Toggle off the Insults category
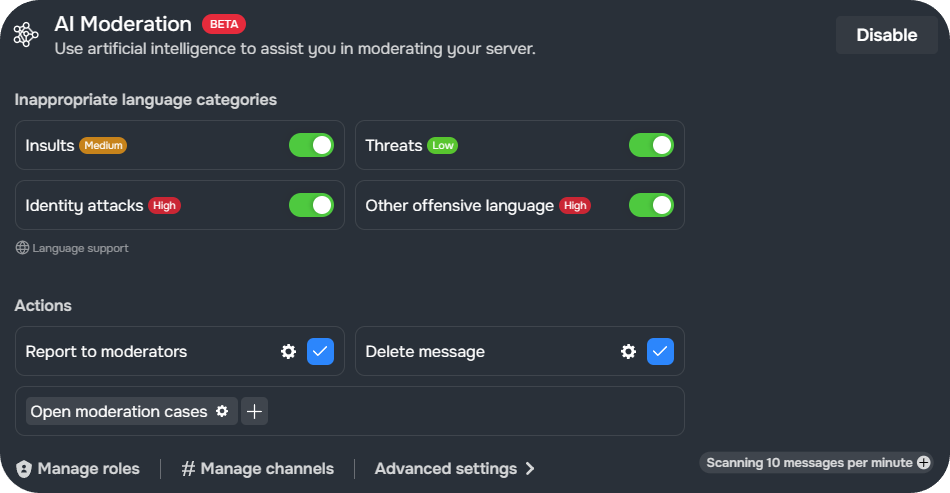This screenshot has width=950, height=493. [311, 145]
